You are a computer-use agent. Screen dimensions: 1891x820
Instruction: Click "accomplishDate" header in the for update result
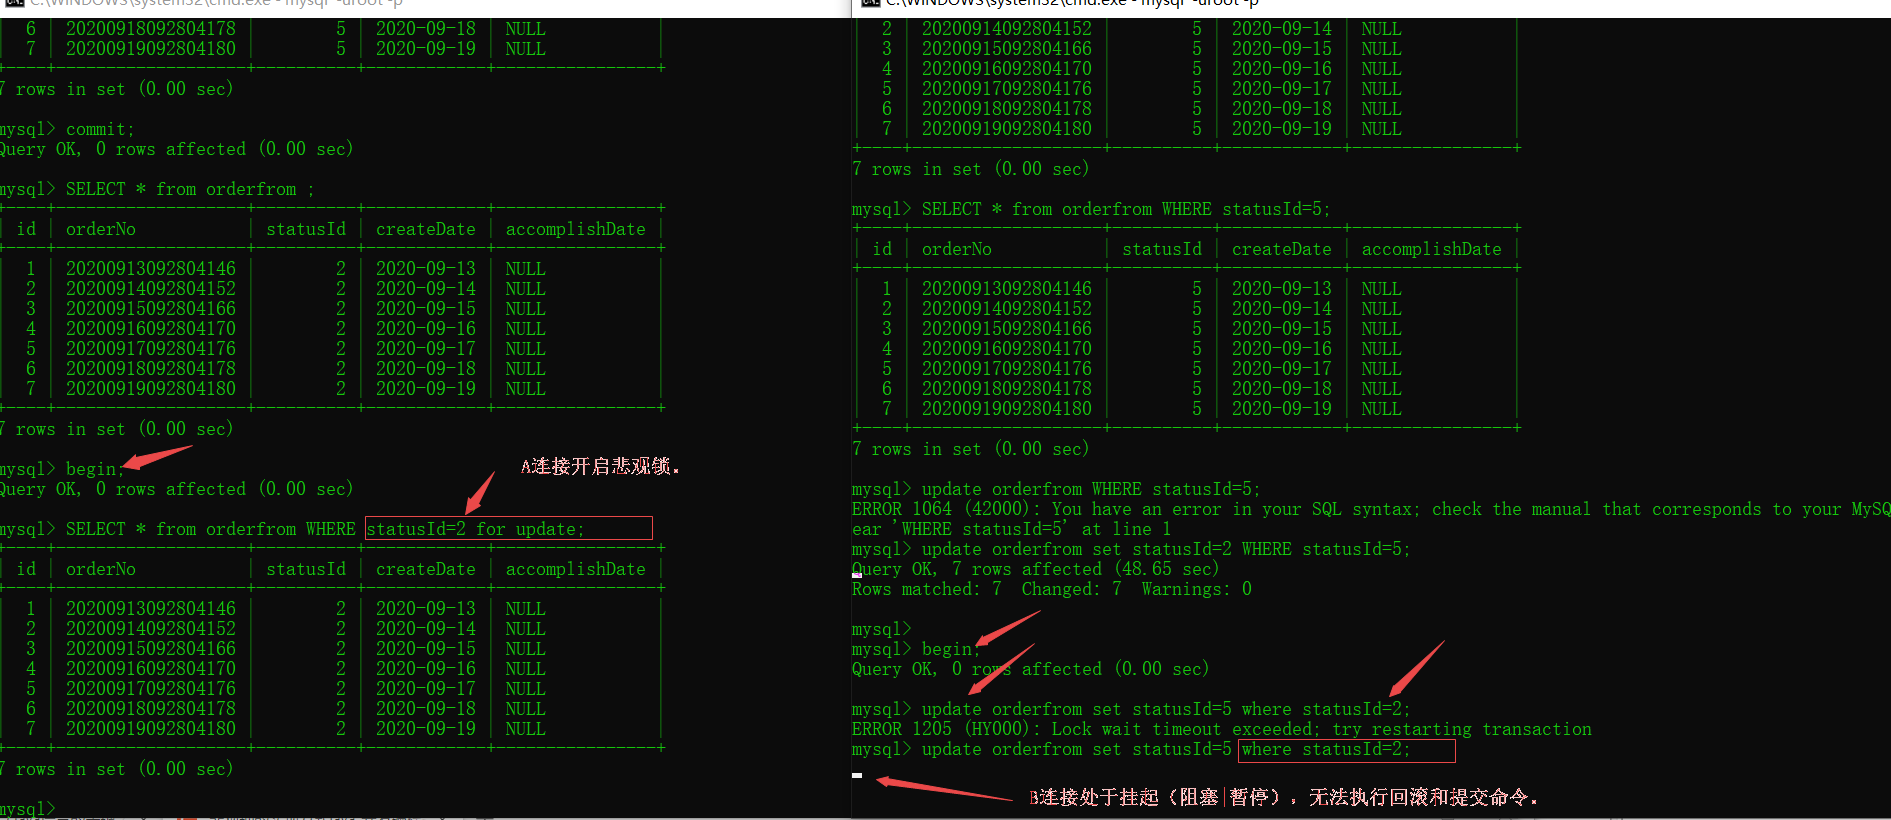click(x=576, y=569)
